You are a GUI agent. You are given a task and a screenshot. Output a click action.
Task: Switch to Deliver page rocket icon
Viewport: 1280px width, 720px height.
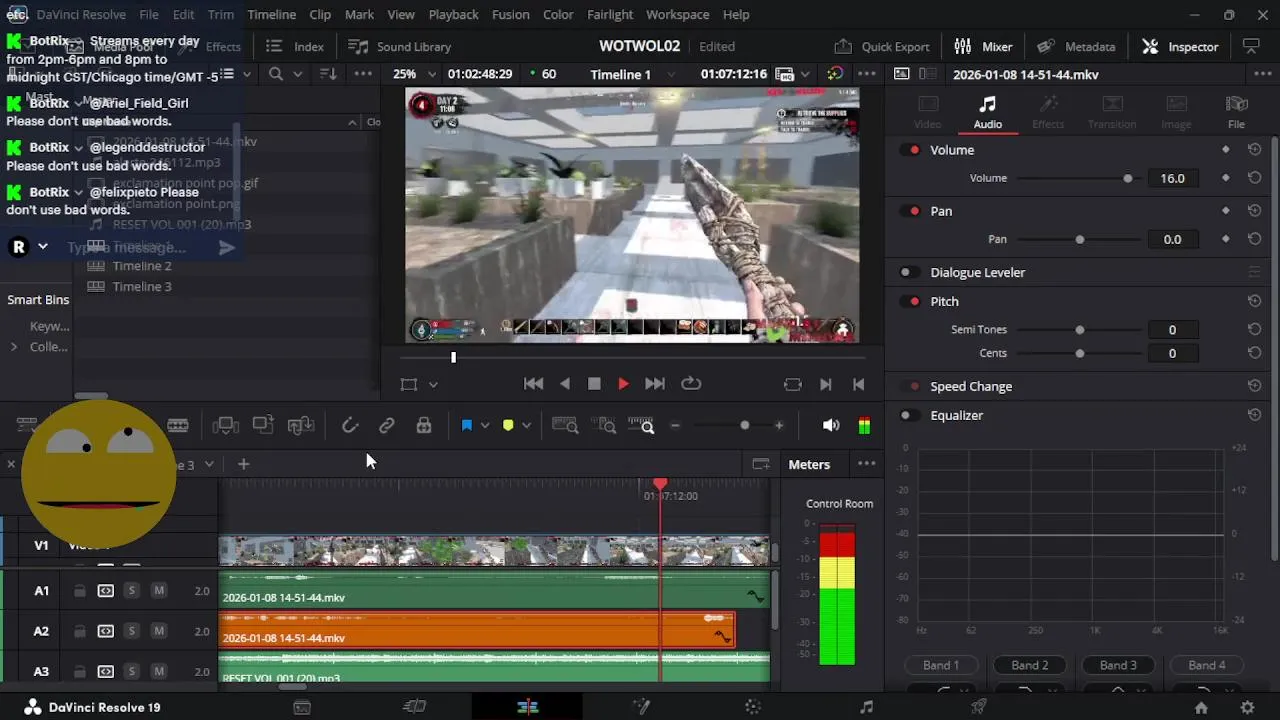click(x=979, y=707)
